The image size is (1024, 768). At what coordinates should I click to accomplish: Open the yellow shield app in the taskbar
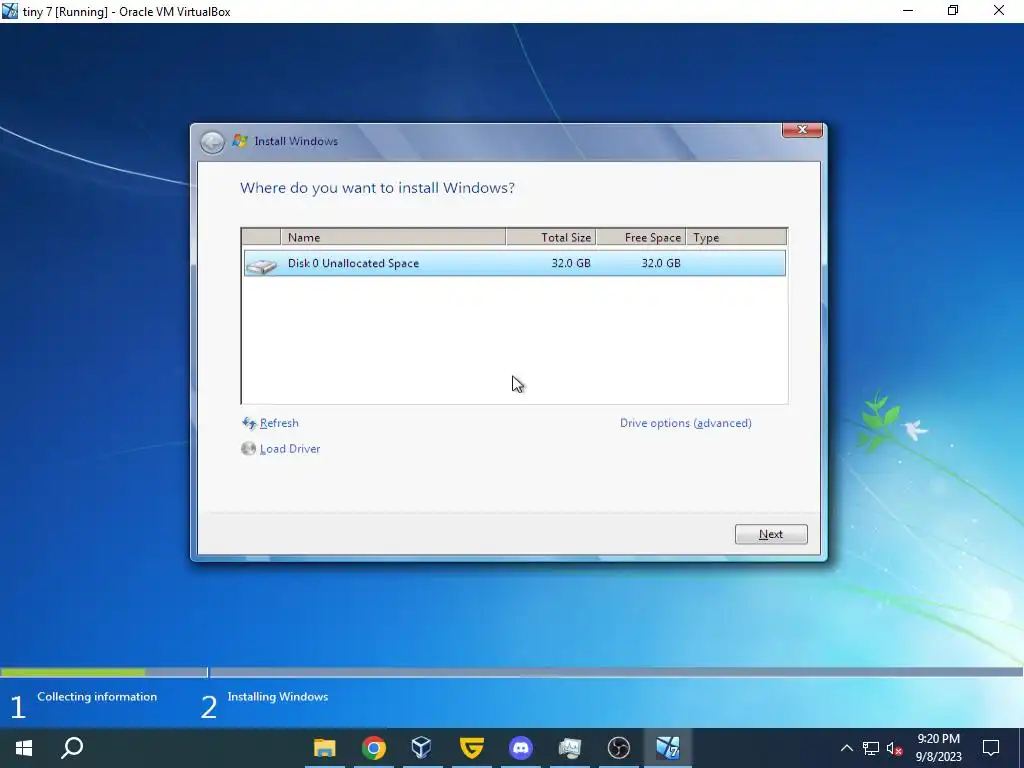point(472,747)
